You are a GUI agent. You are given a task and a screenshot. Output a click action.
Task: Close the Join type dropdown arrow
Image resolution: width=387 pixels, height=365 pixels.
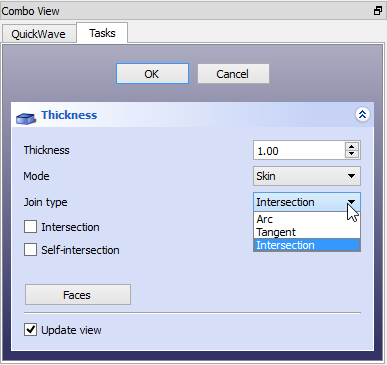click(x=351, y=202)
